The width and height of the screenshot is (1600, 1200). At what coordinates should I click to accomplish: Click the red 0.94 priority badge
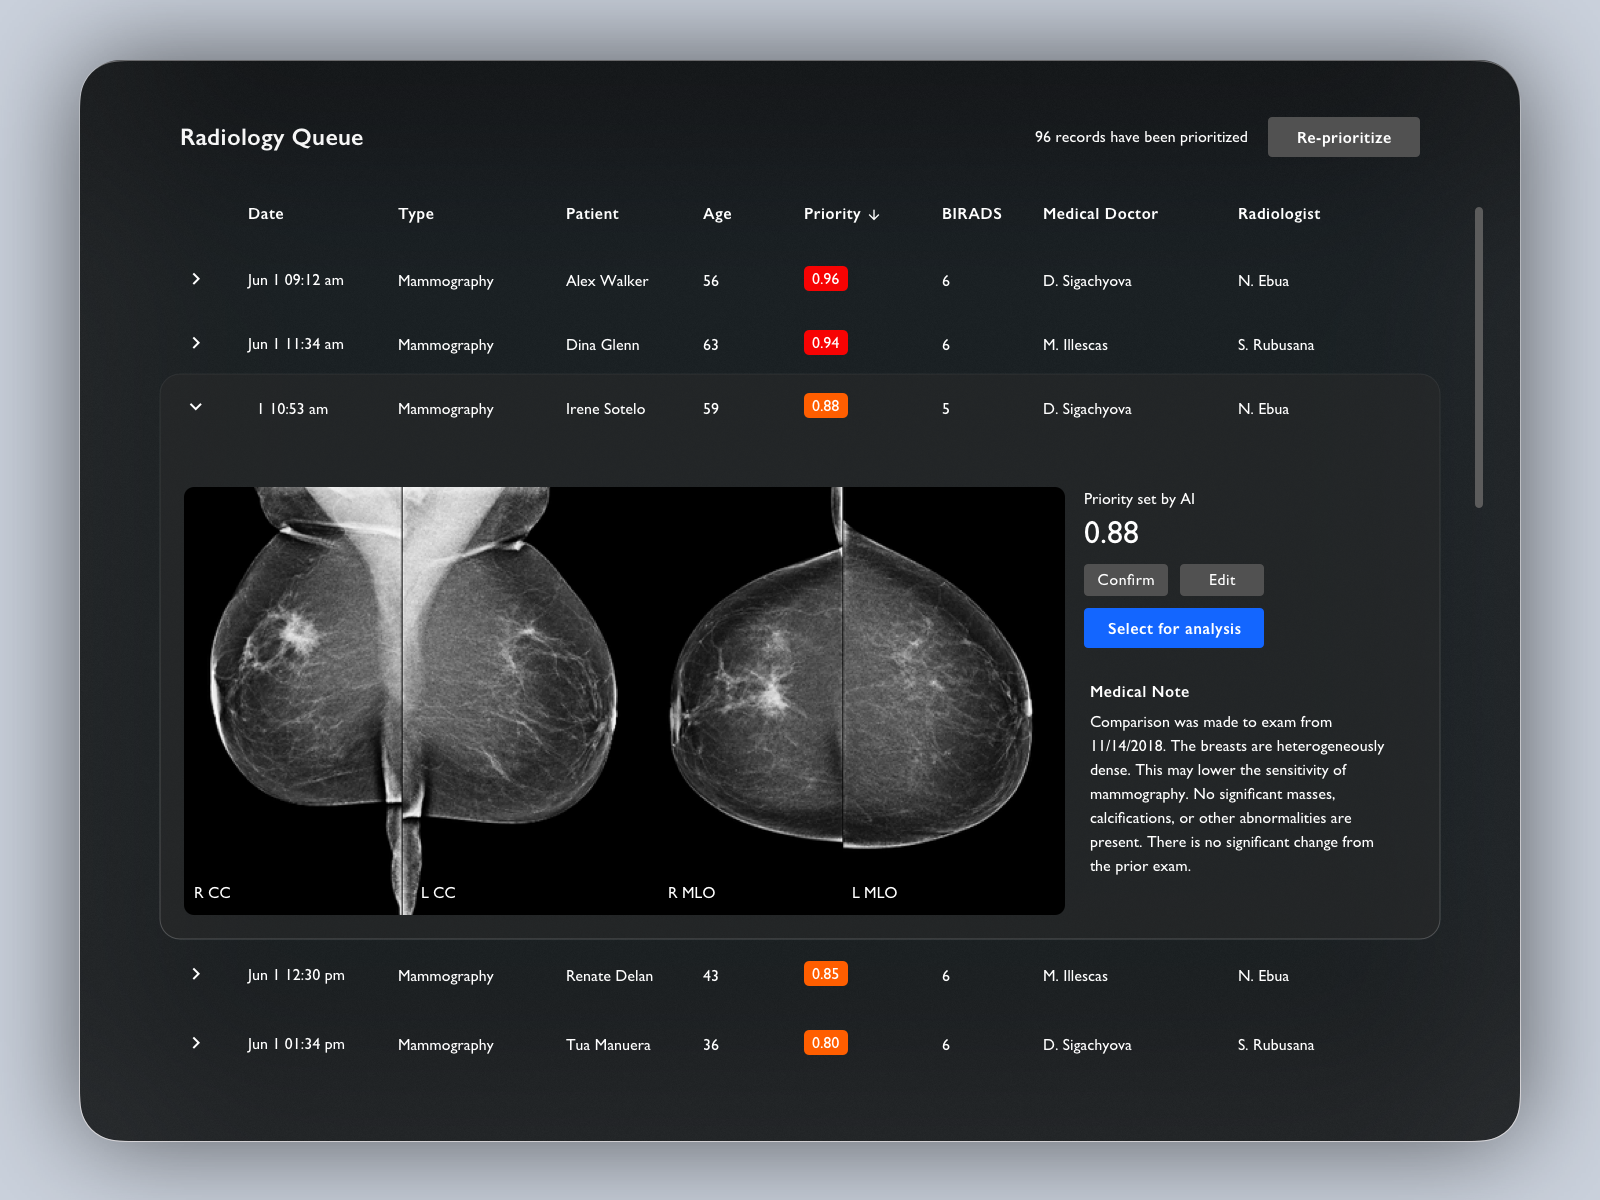(825, 343)
